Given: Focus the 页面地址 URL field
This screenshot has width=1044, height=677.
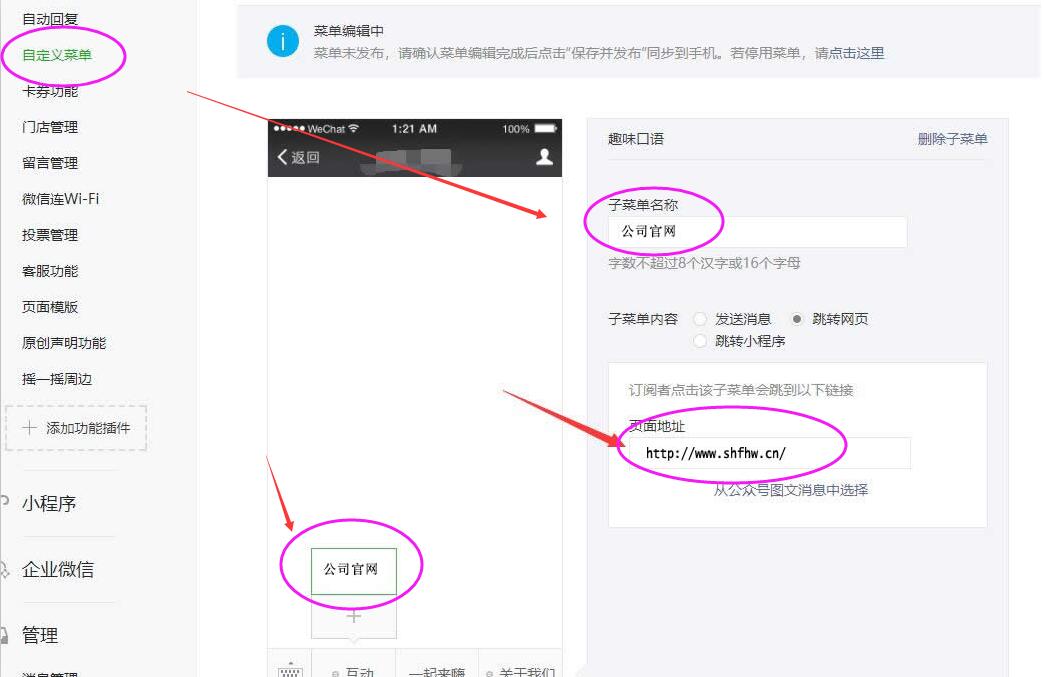Looking at the screenshot, I should [768, 453].
